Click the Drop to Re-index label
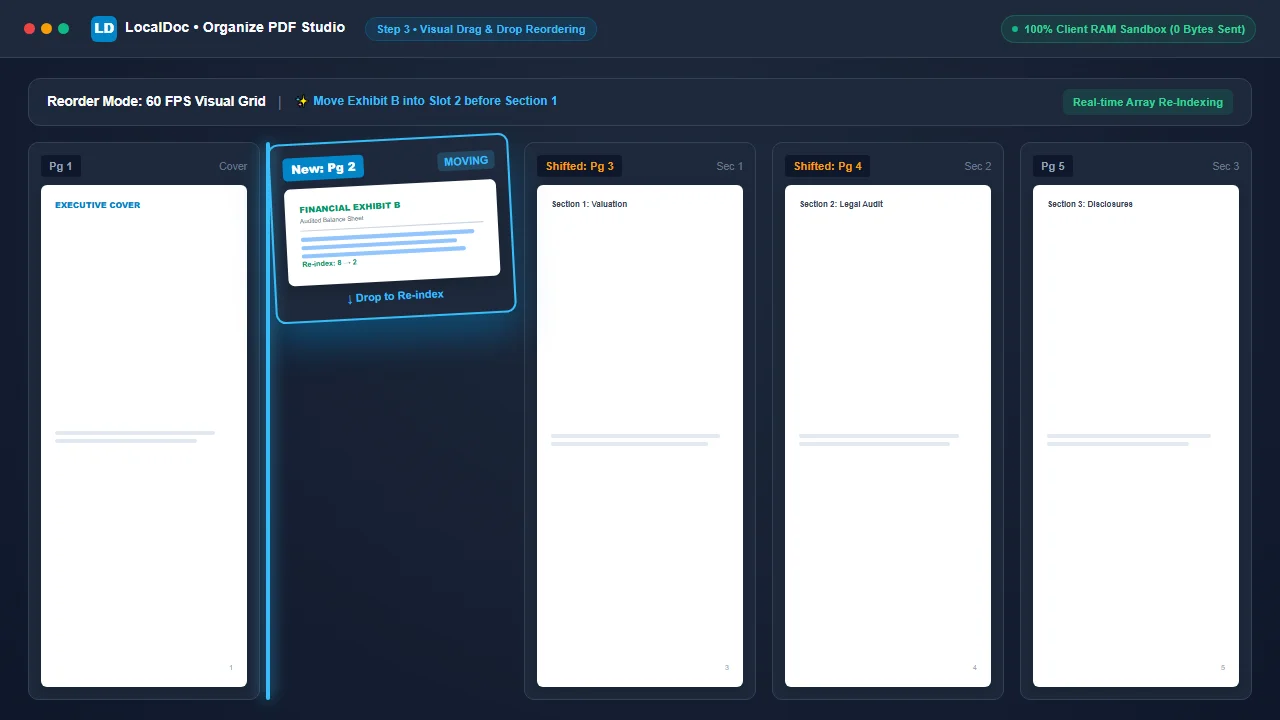Viewport: 1280px width, 720px height. pos(396,297)
